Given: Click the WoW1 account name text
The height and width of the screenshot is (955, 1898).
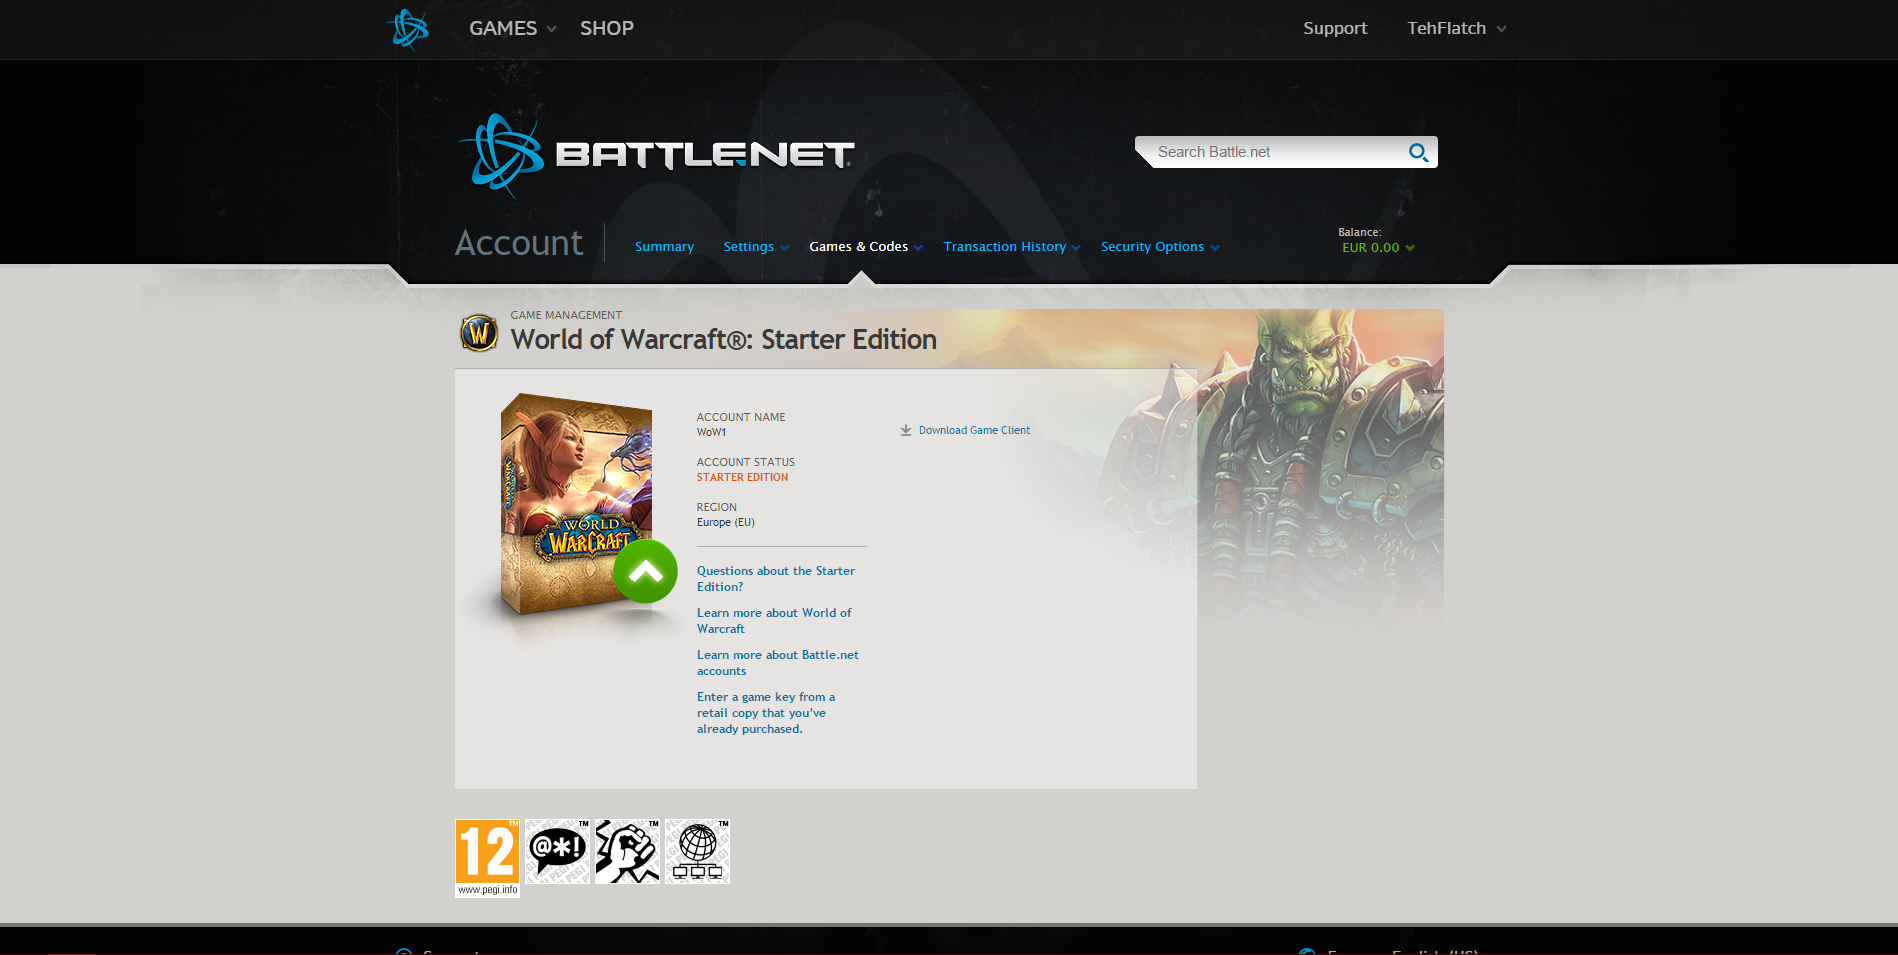Looking at the screenshot, I should pos(712,433).
